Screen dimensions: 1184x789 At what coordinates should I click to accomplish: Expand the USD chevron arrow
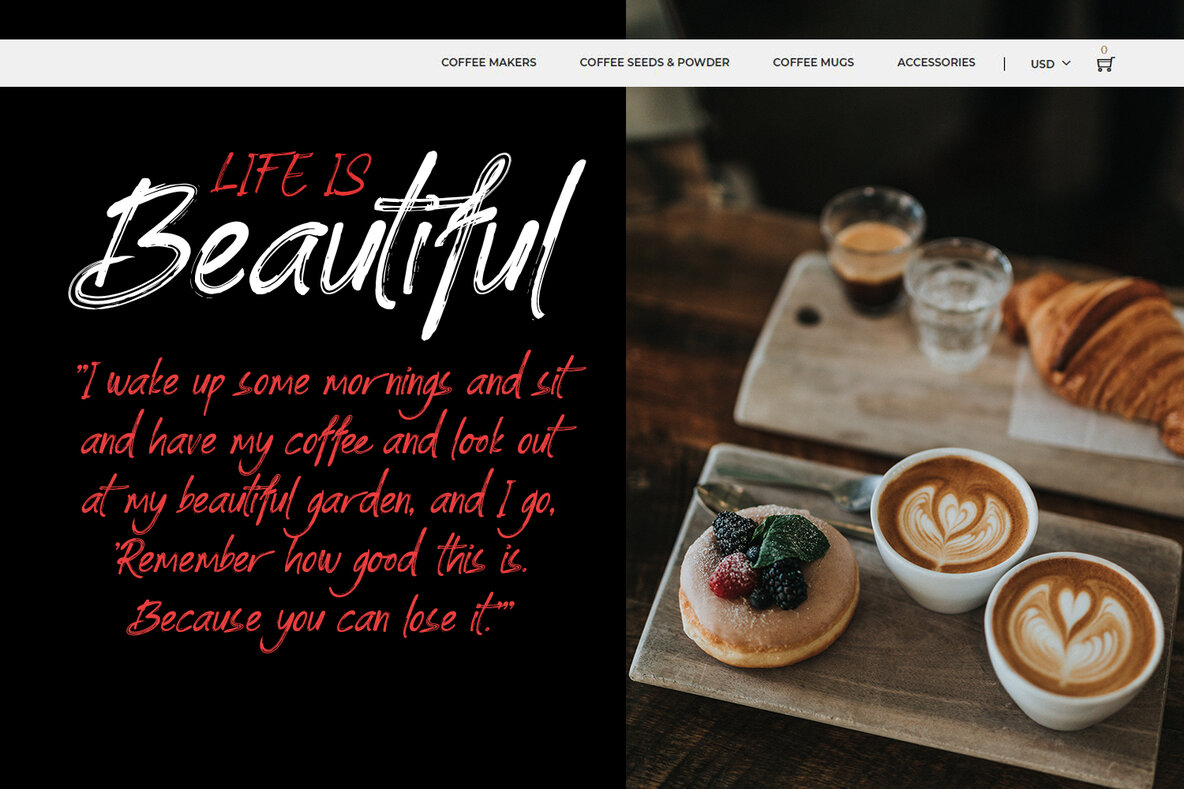[x=1066, y=63]
